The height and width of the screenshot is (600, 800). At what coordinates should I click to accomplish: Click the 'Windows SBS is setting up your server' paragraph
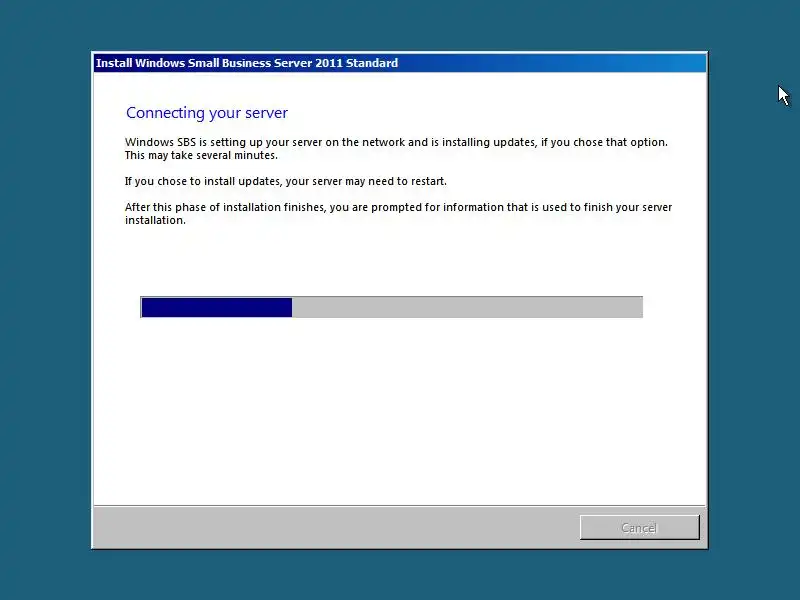396,148
